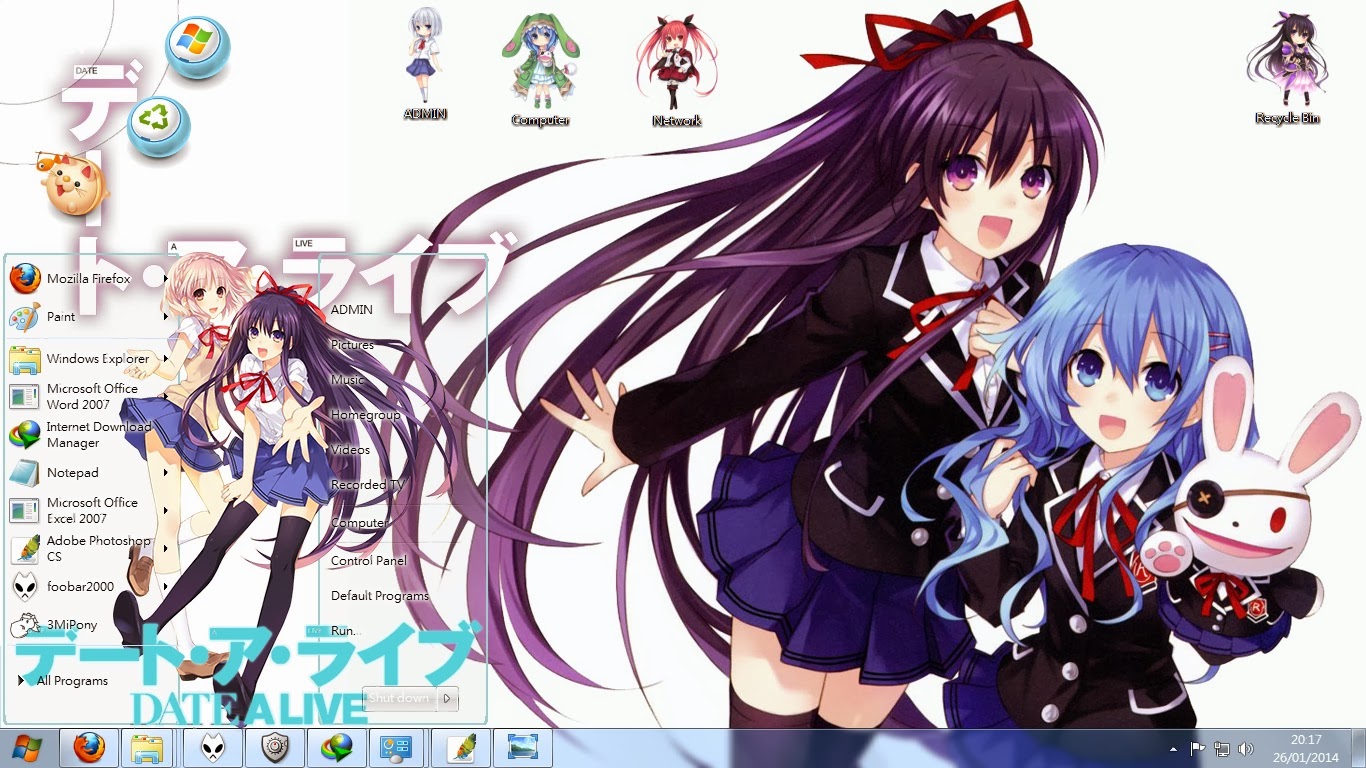The height and width of the screenshot is (768, 1366).
Task: Expand Mozilla Firefox jump list arrow
Action: pos(165,279)
